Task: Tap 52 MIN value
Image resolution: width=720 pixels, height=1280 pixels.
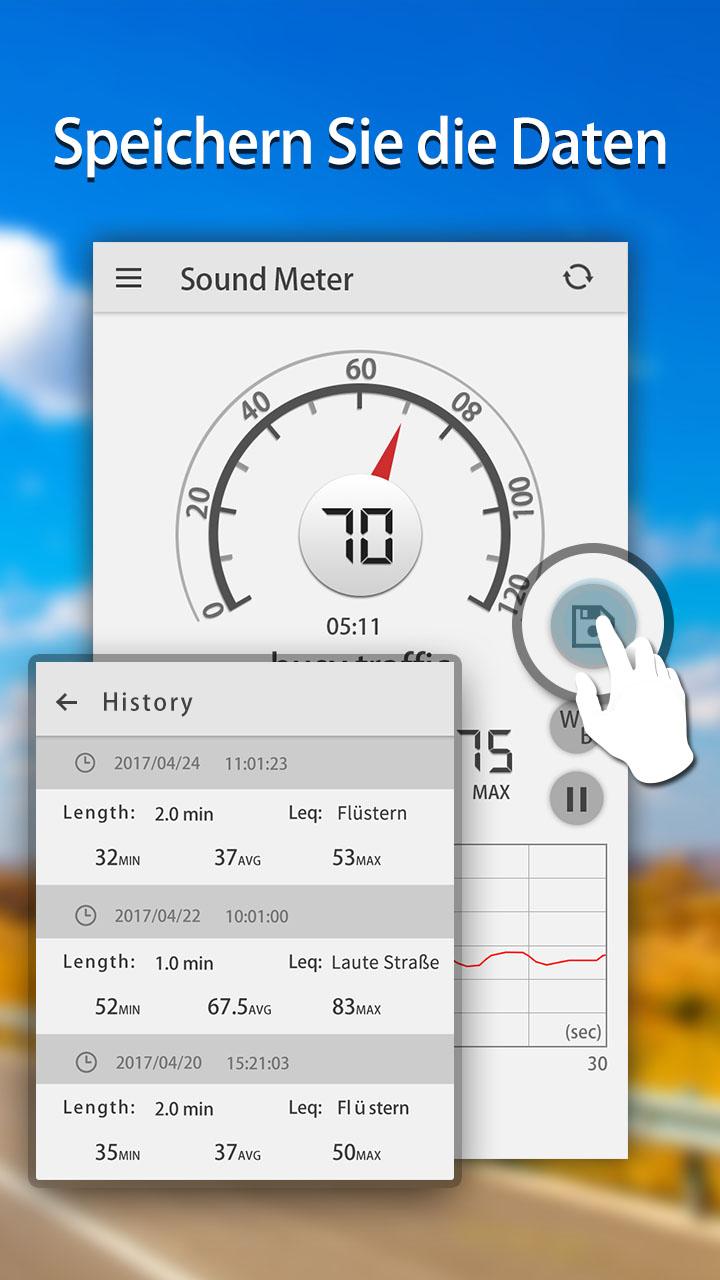Action: click(117, 1007)
